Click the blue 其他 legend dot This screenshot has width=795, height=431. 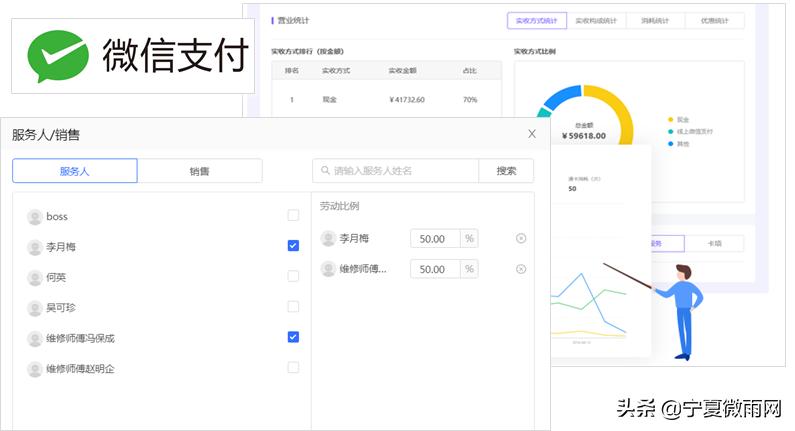[670, 144]
